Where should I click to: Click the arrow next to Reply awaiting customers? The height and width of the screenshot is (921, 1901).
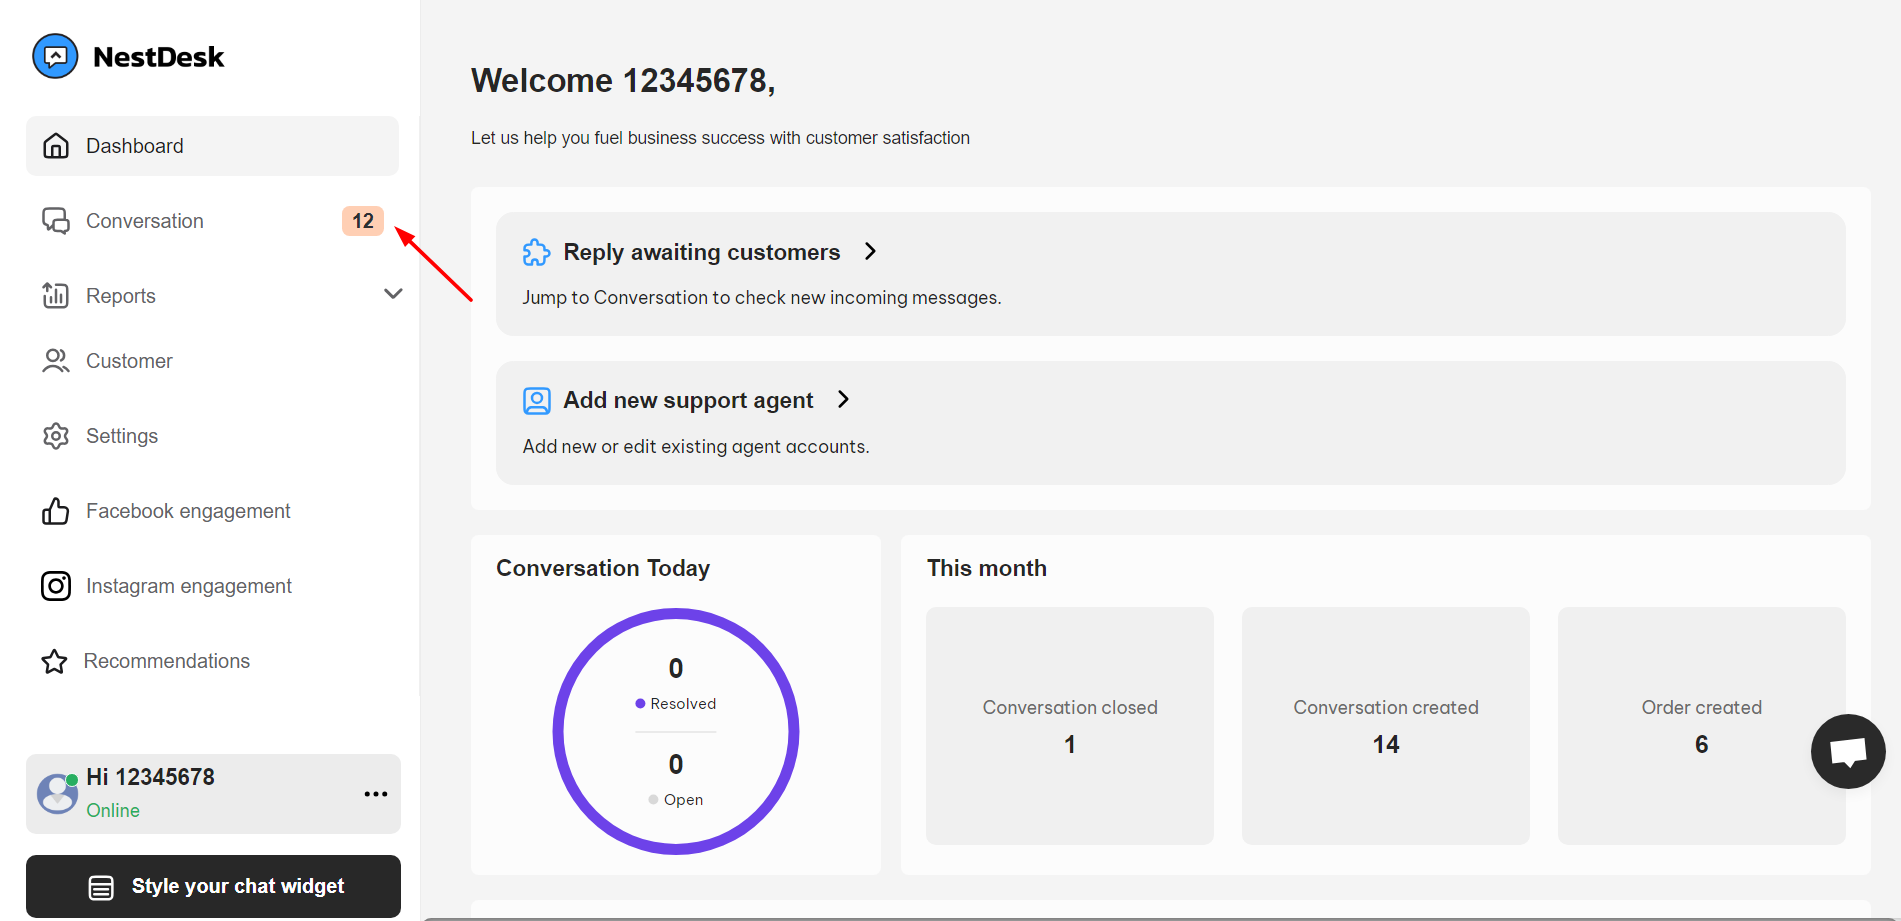click(870, 251)
